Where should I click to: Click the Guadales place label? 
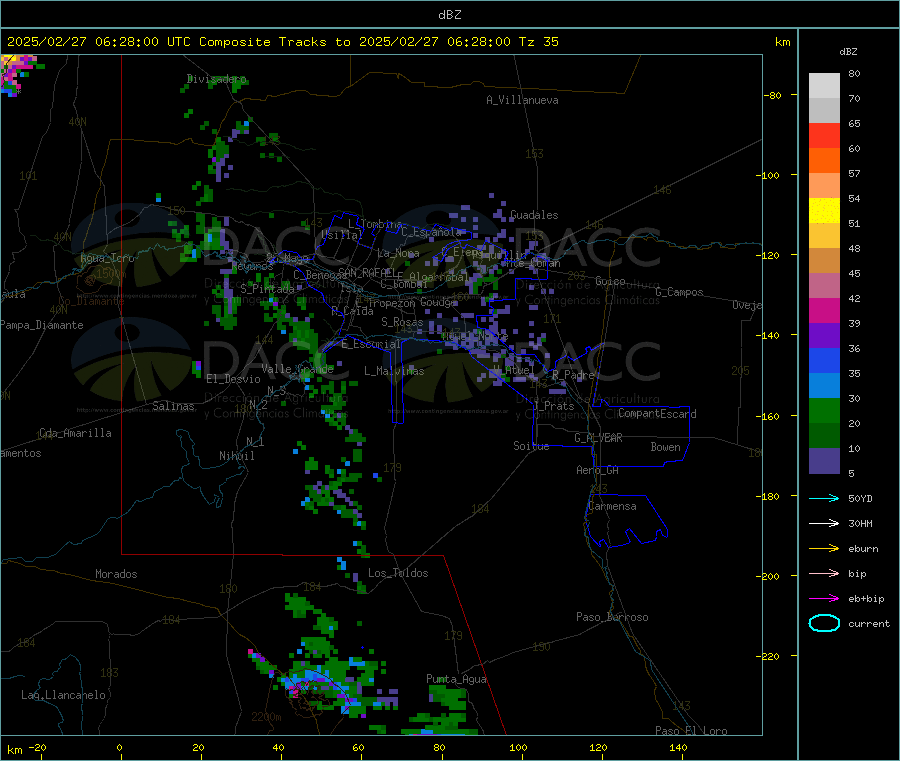click(534, 215)
